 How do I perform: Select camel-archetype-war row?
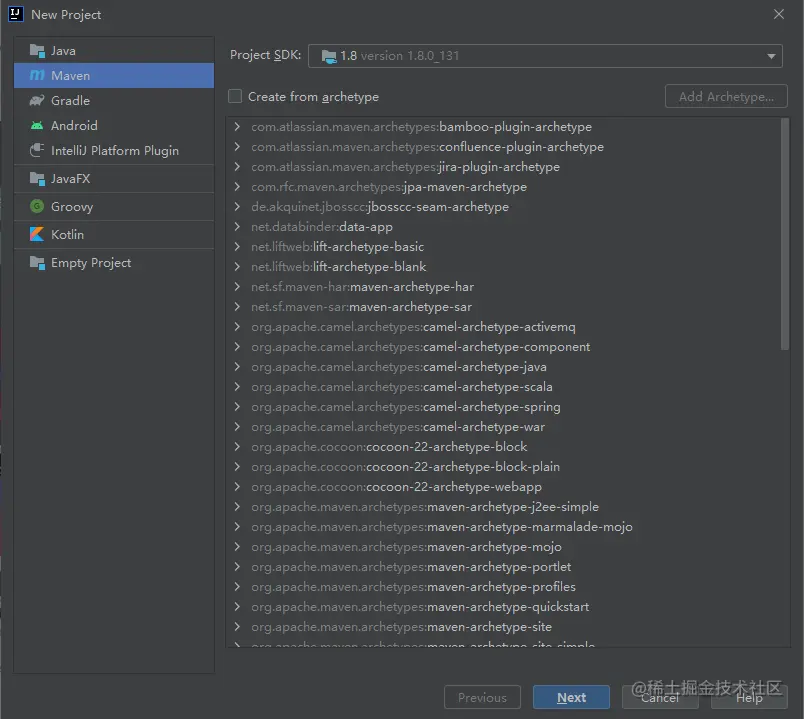(x=502, y=427)
